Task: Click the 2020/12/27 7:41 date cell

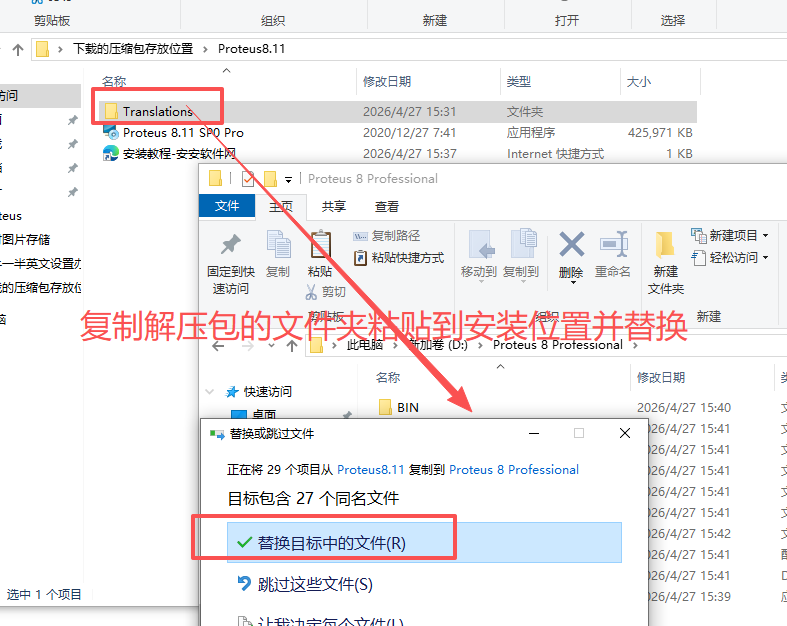Action: point(409,133)
